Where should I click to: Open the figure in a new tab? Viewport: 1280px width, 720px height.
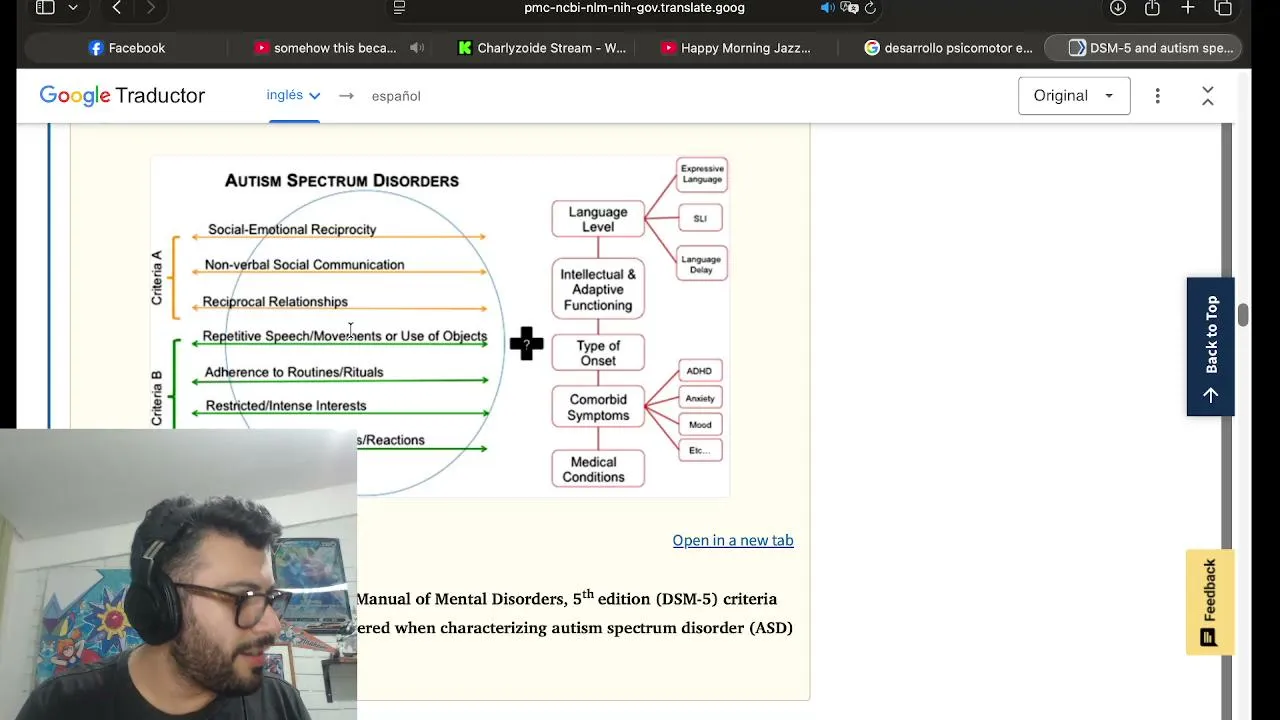733,540
